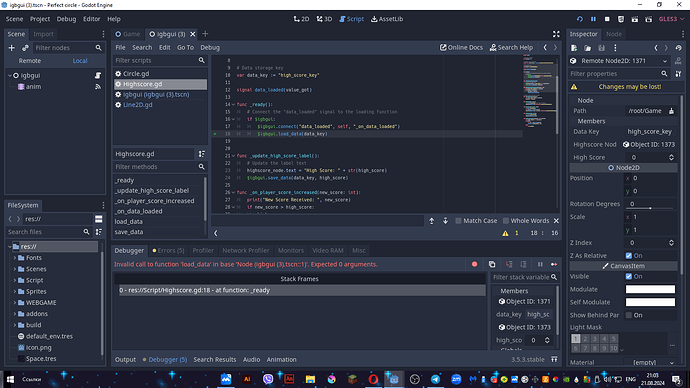Screen dimensions: 690x388
Task: Open the Self Modulate color picker
Action: click(x=650, y=302)
